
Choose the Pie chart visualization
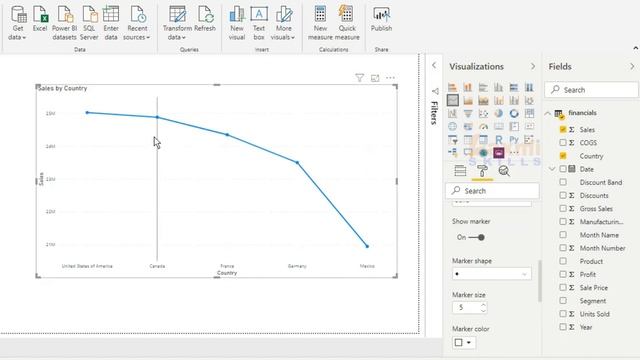pos(498,113)
